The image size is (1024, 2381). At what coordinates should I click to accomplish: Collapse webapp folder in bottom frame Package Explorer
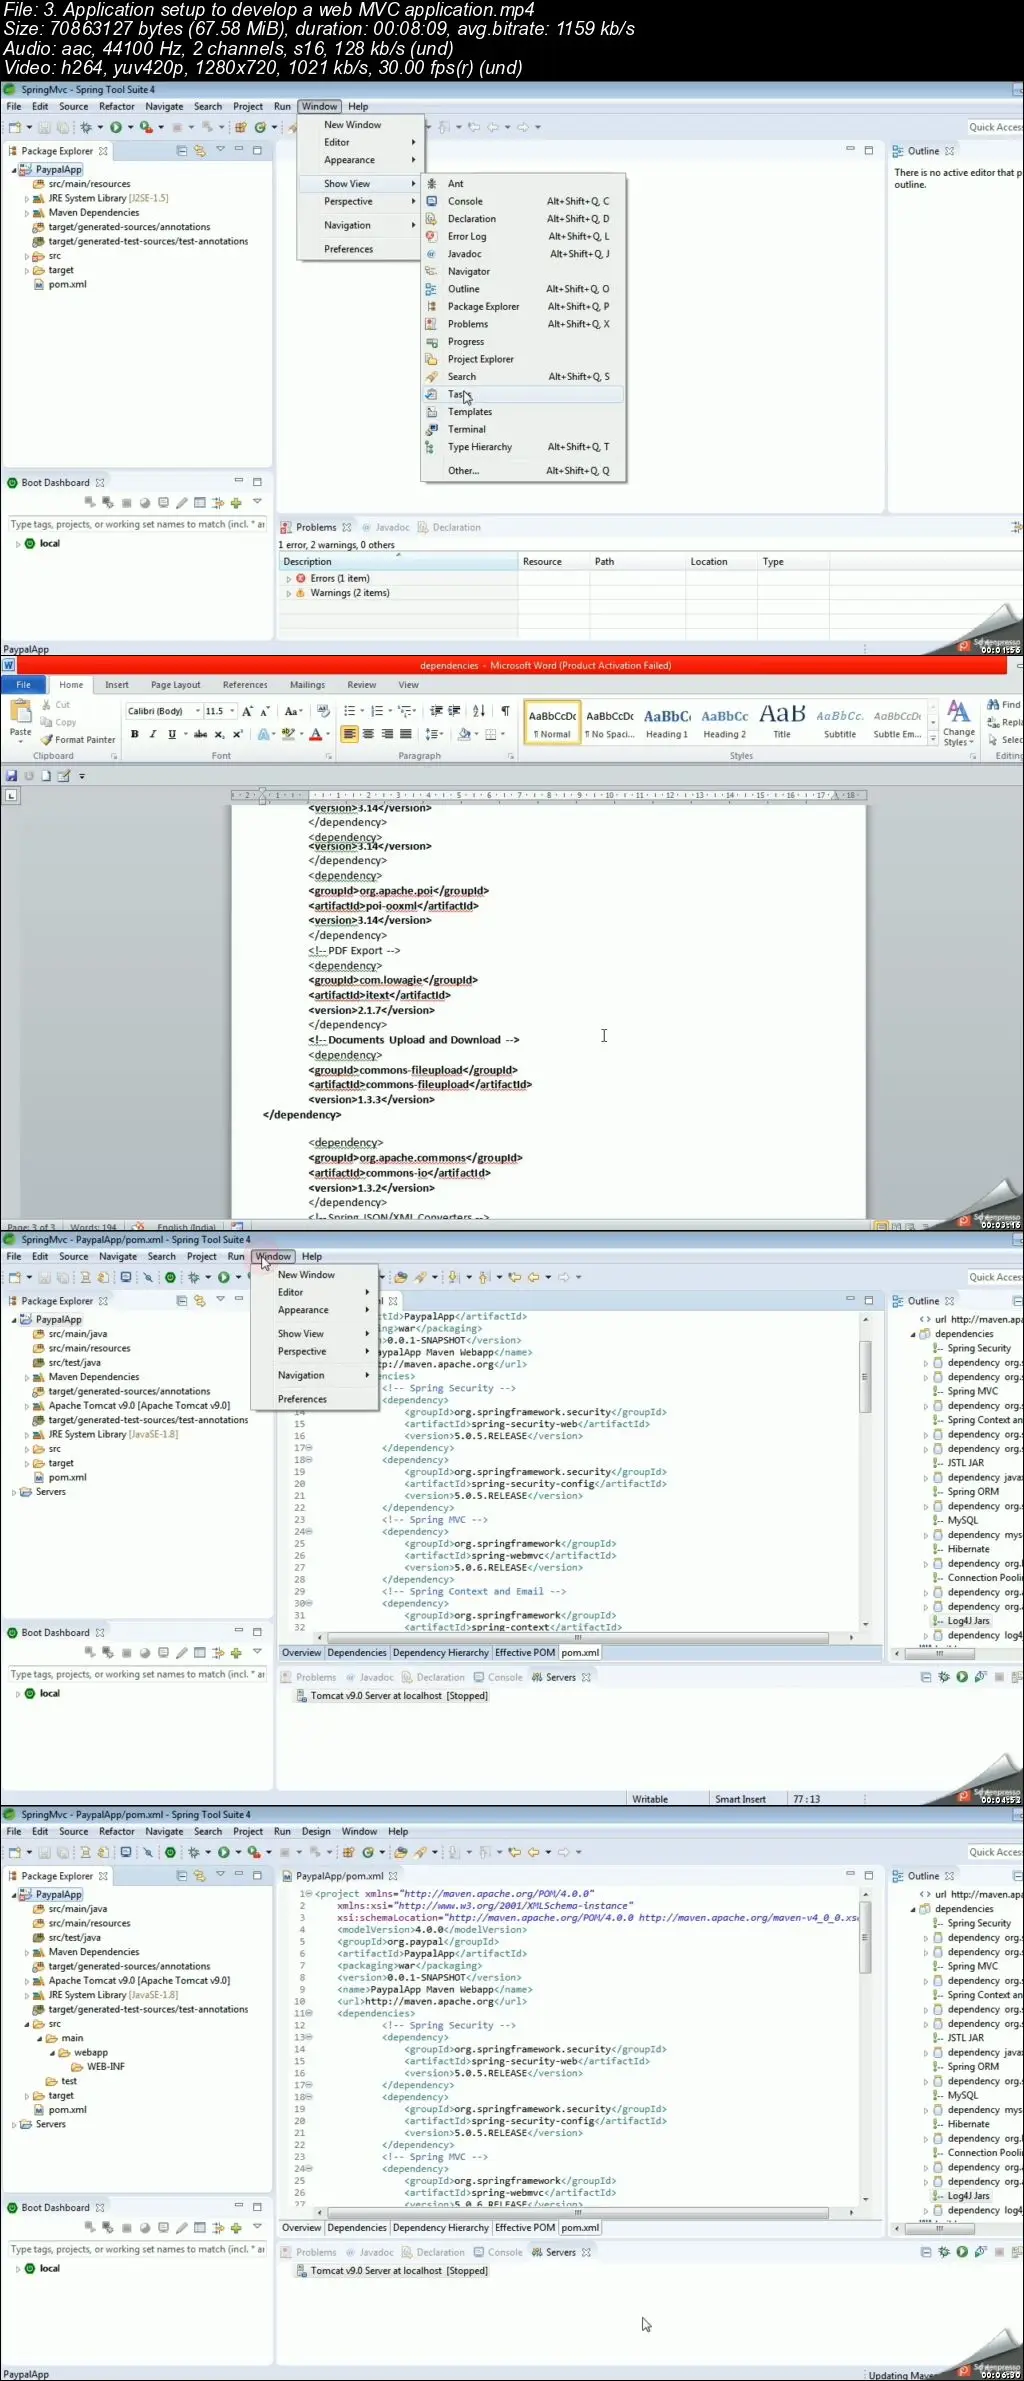coord(53,2052)
